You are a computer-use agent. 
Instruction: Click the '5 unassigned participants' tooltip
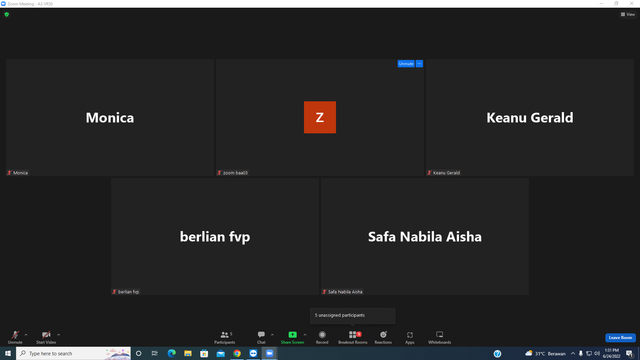353,316
